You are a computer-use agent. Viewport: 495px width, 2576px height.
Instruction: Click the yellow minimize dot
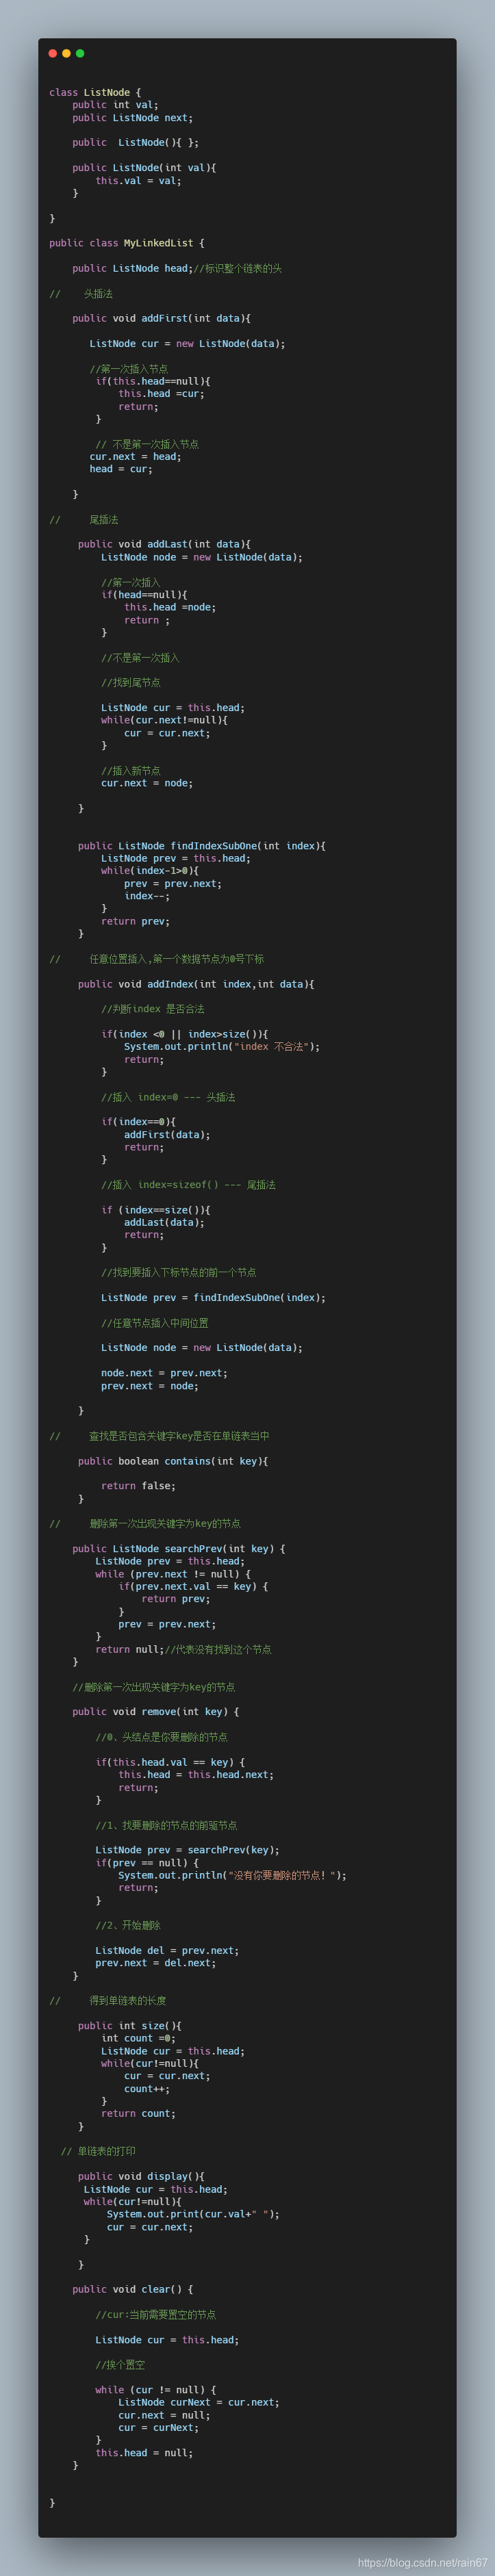66,53
